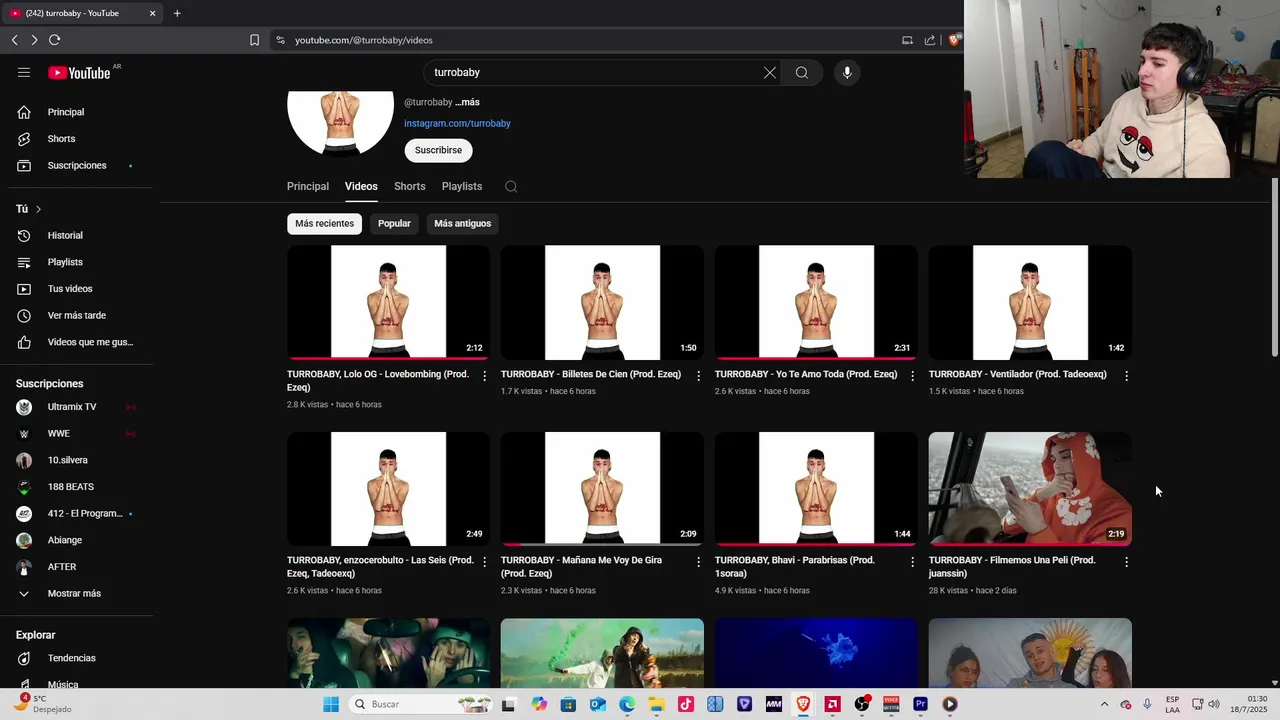Click the page vertical scrollbar
Viewport: 1280px width, 720px height.
[1275, 268]
